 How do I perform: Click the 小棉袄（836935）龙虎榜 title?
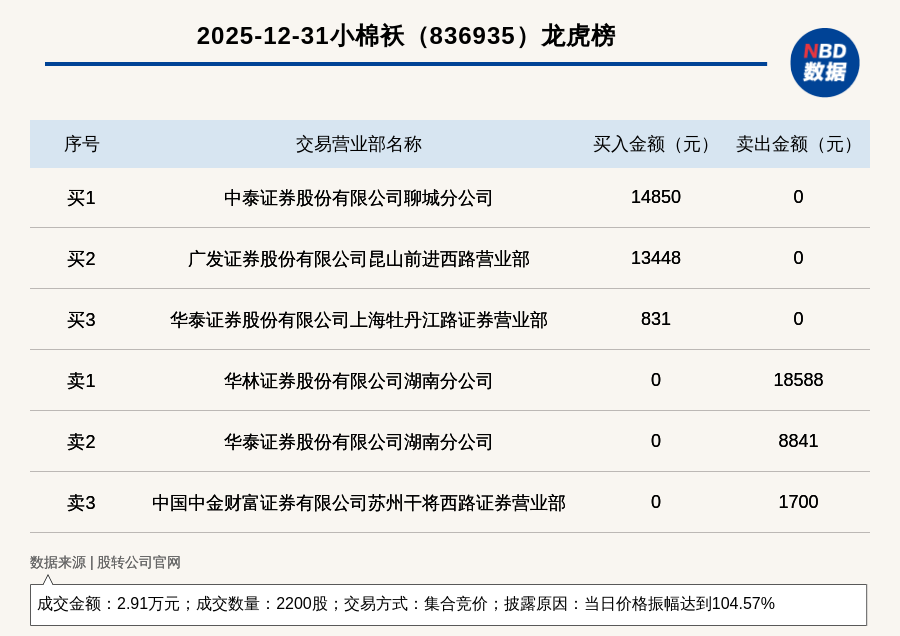click(406, 36)
